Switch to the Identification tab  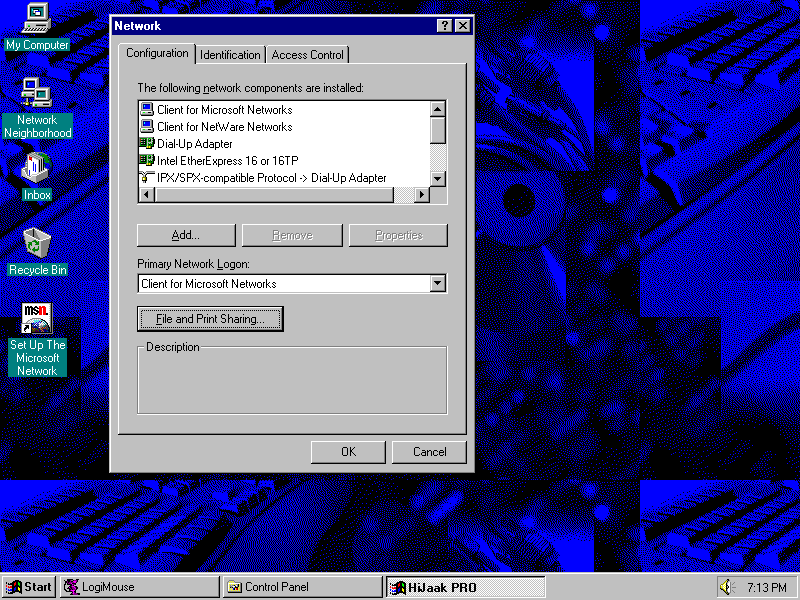pyautogui.click(x=230, y=55)
